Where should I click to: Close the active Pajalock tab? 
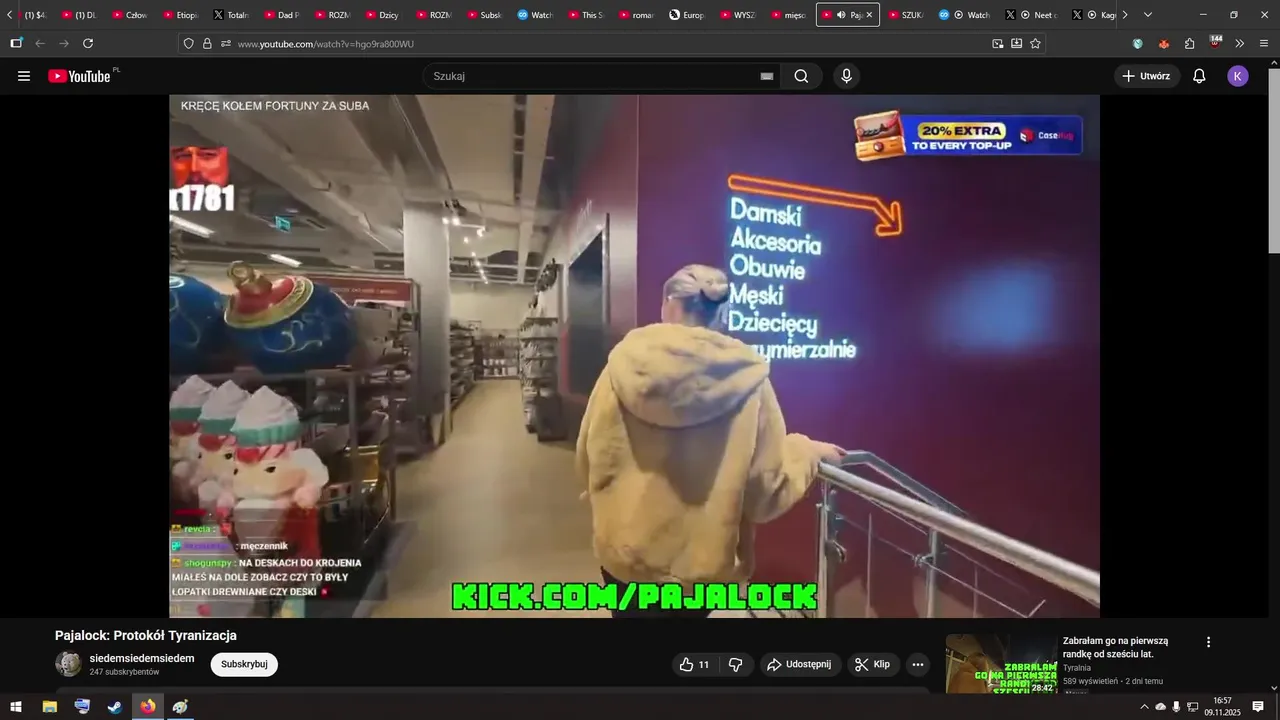869,15
